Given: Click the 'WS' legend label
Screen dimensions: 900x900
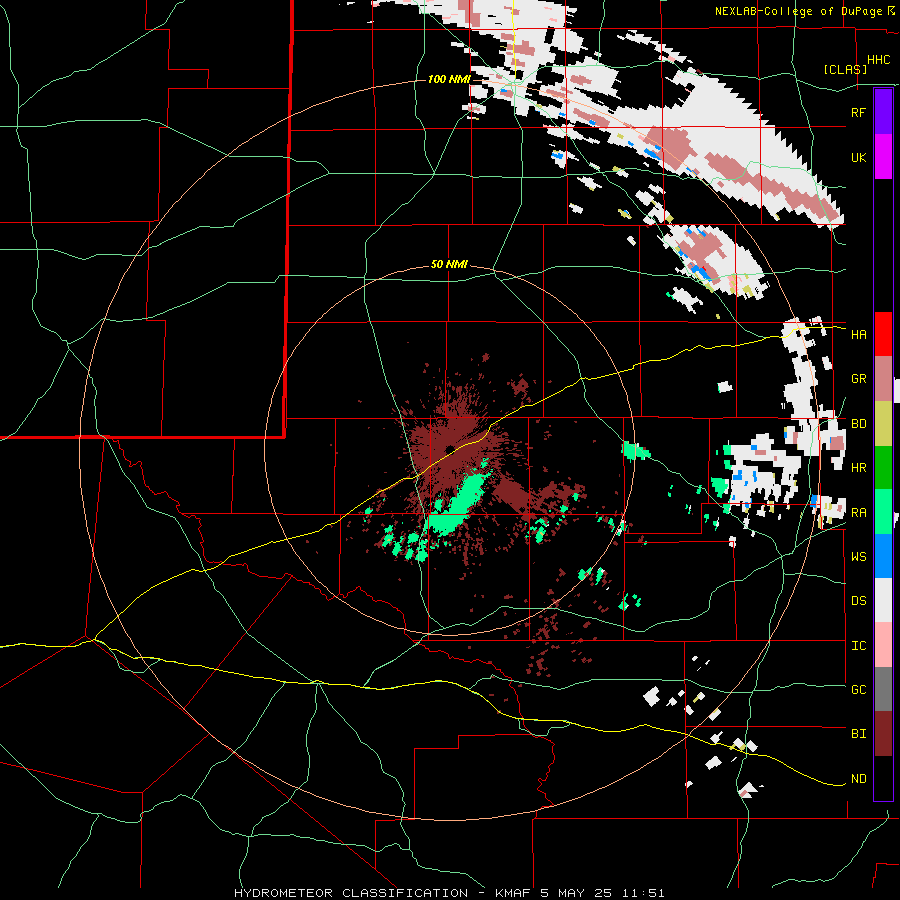Looking at the screenshot, I should point(858,557).
